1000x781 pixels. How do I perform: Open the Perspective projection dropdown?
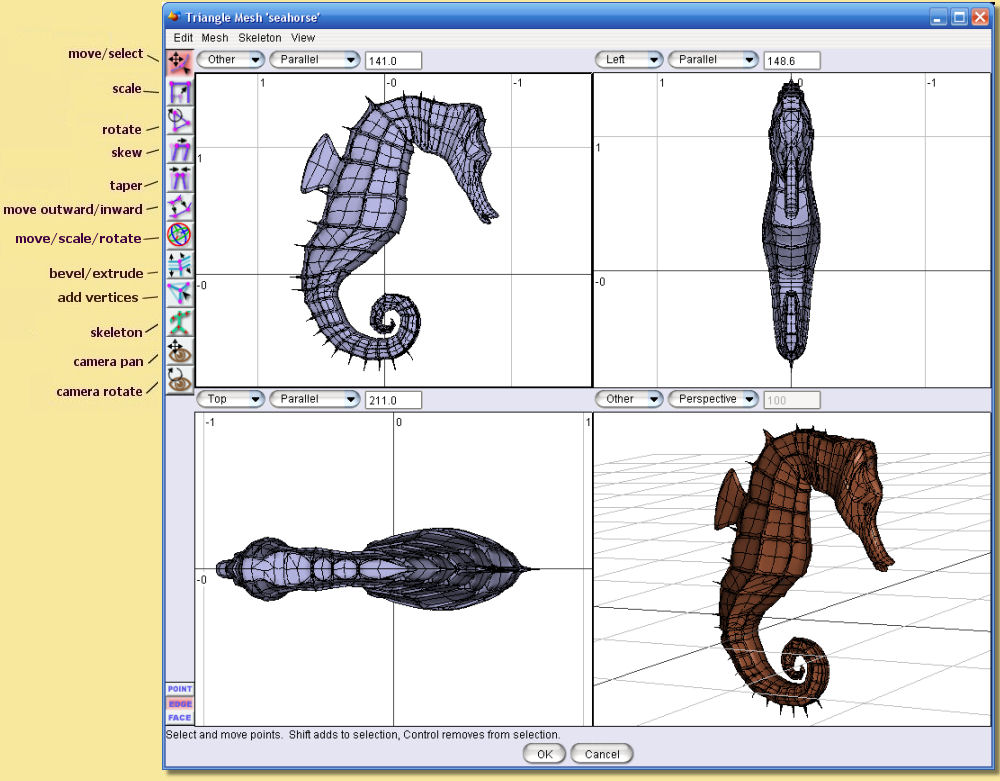tap(713, 399)
